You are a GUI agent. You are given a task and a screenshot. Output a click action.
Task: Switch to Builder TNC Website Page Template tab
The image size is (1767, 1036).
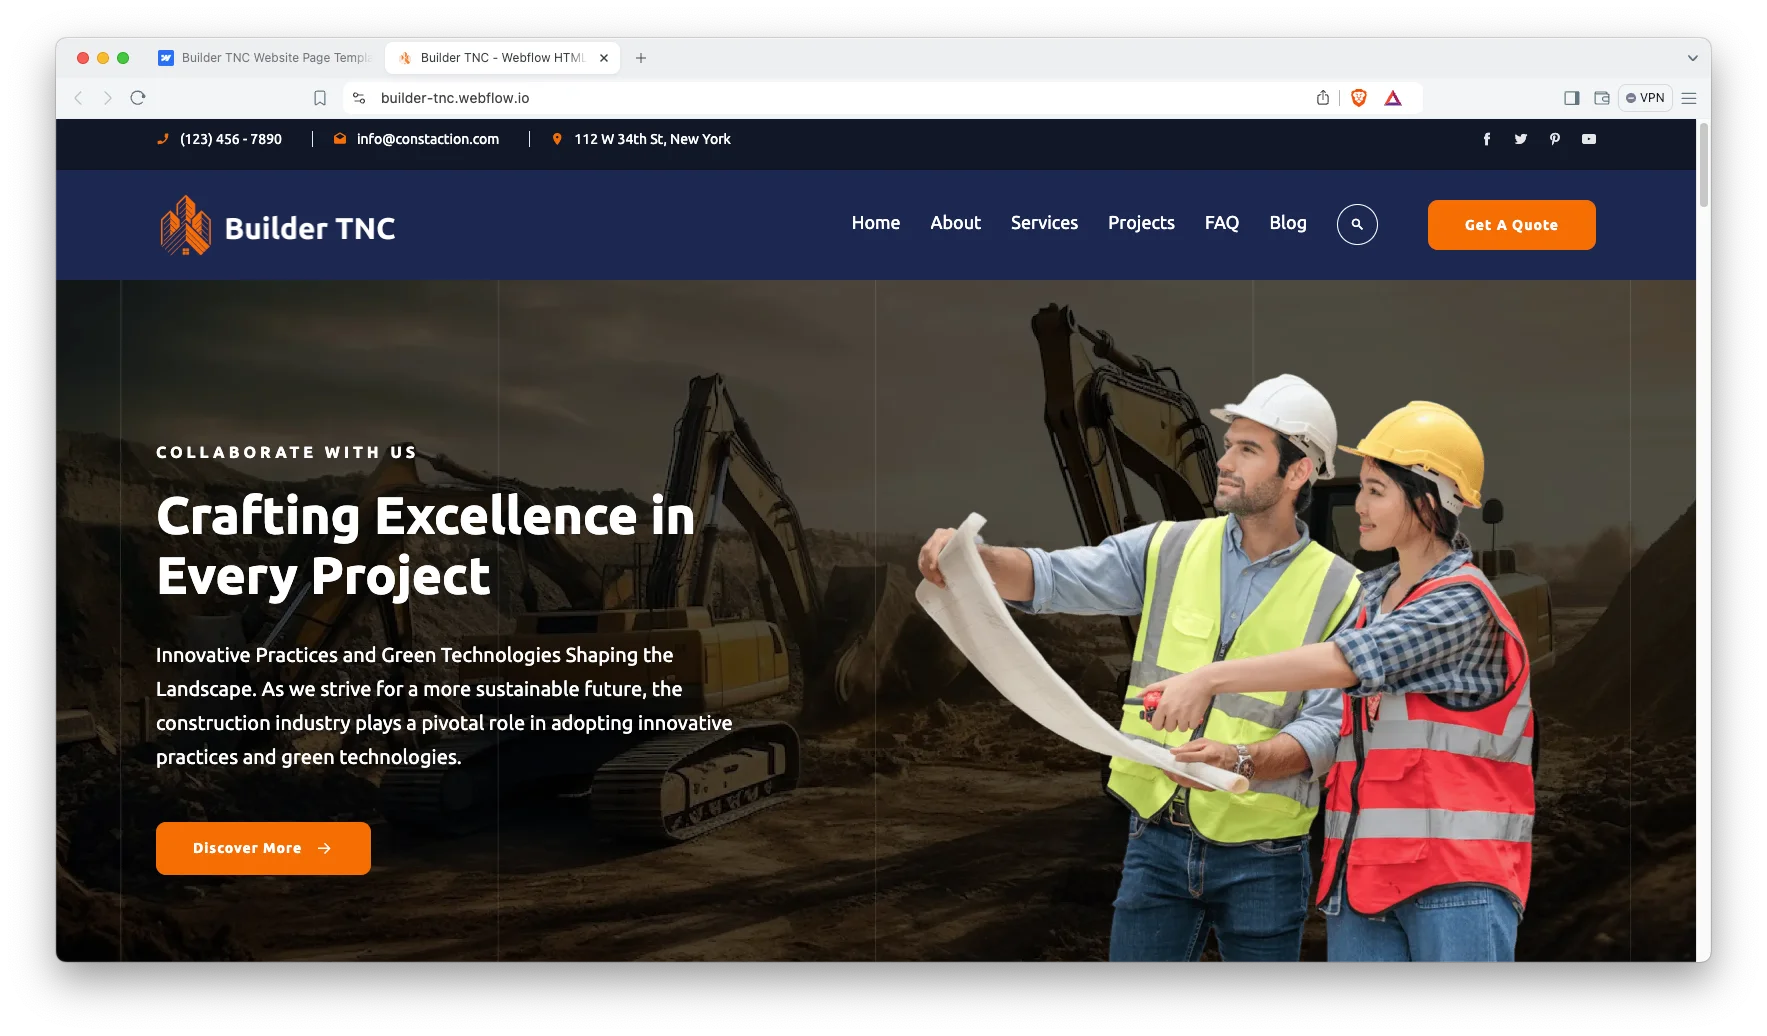266,58
